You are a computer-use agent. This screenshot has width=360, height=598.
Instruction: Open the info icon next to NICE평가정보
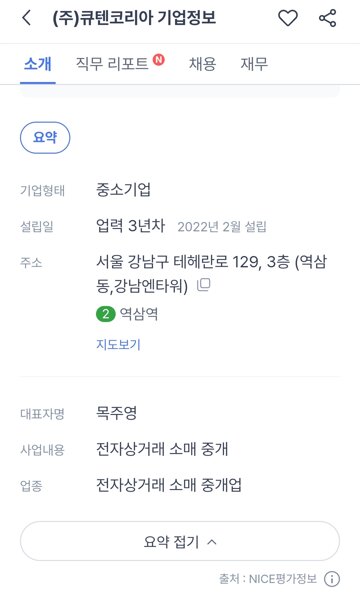click(331, 579)
